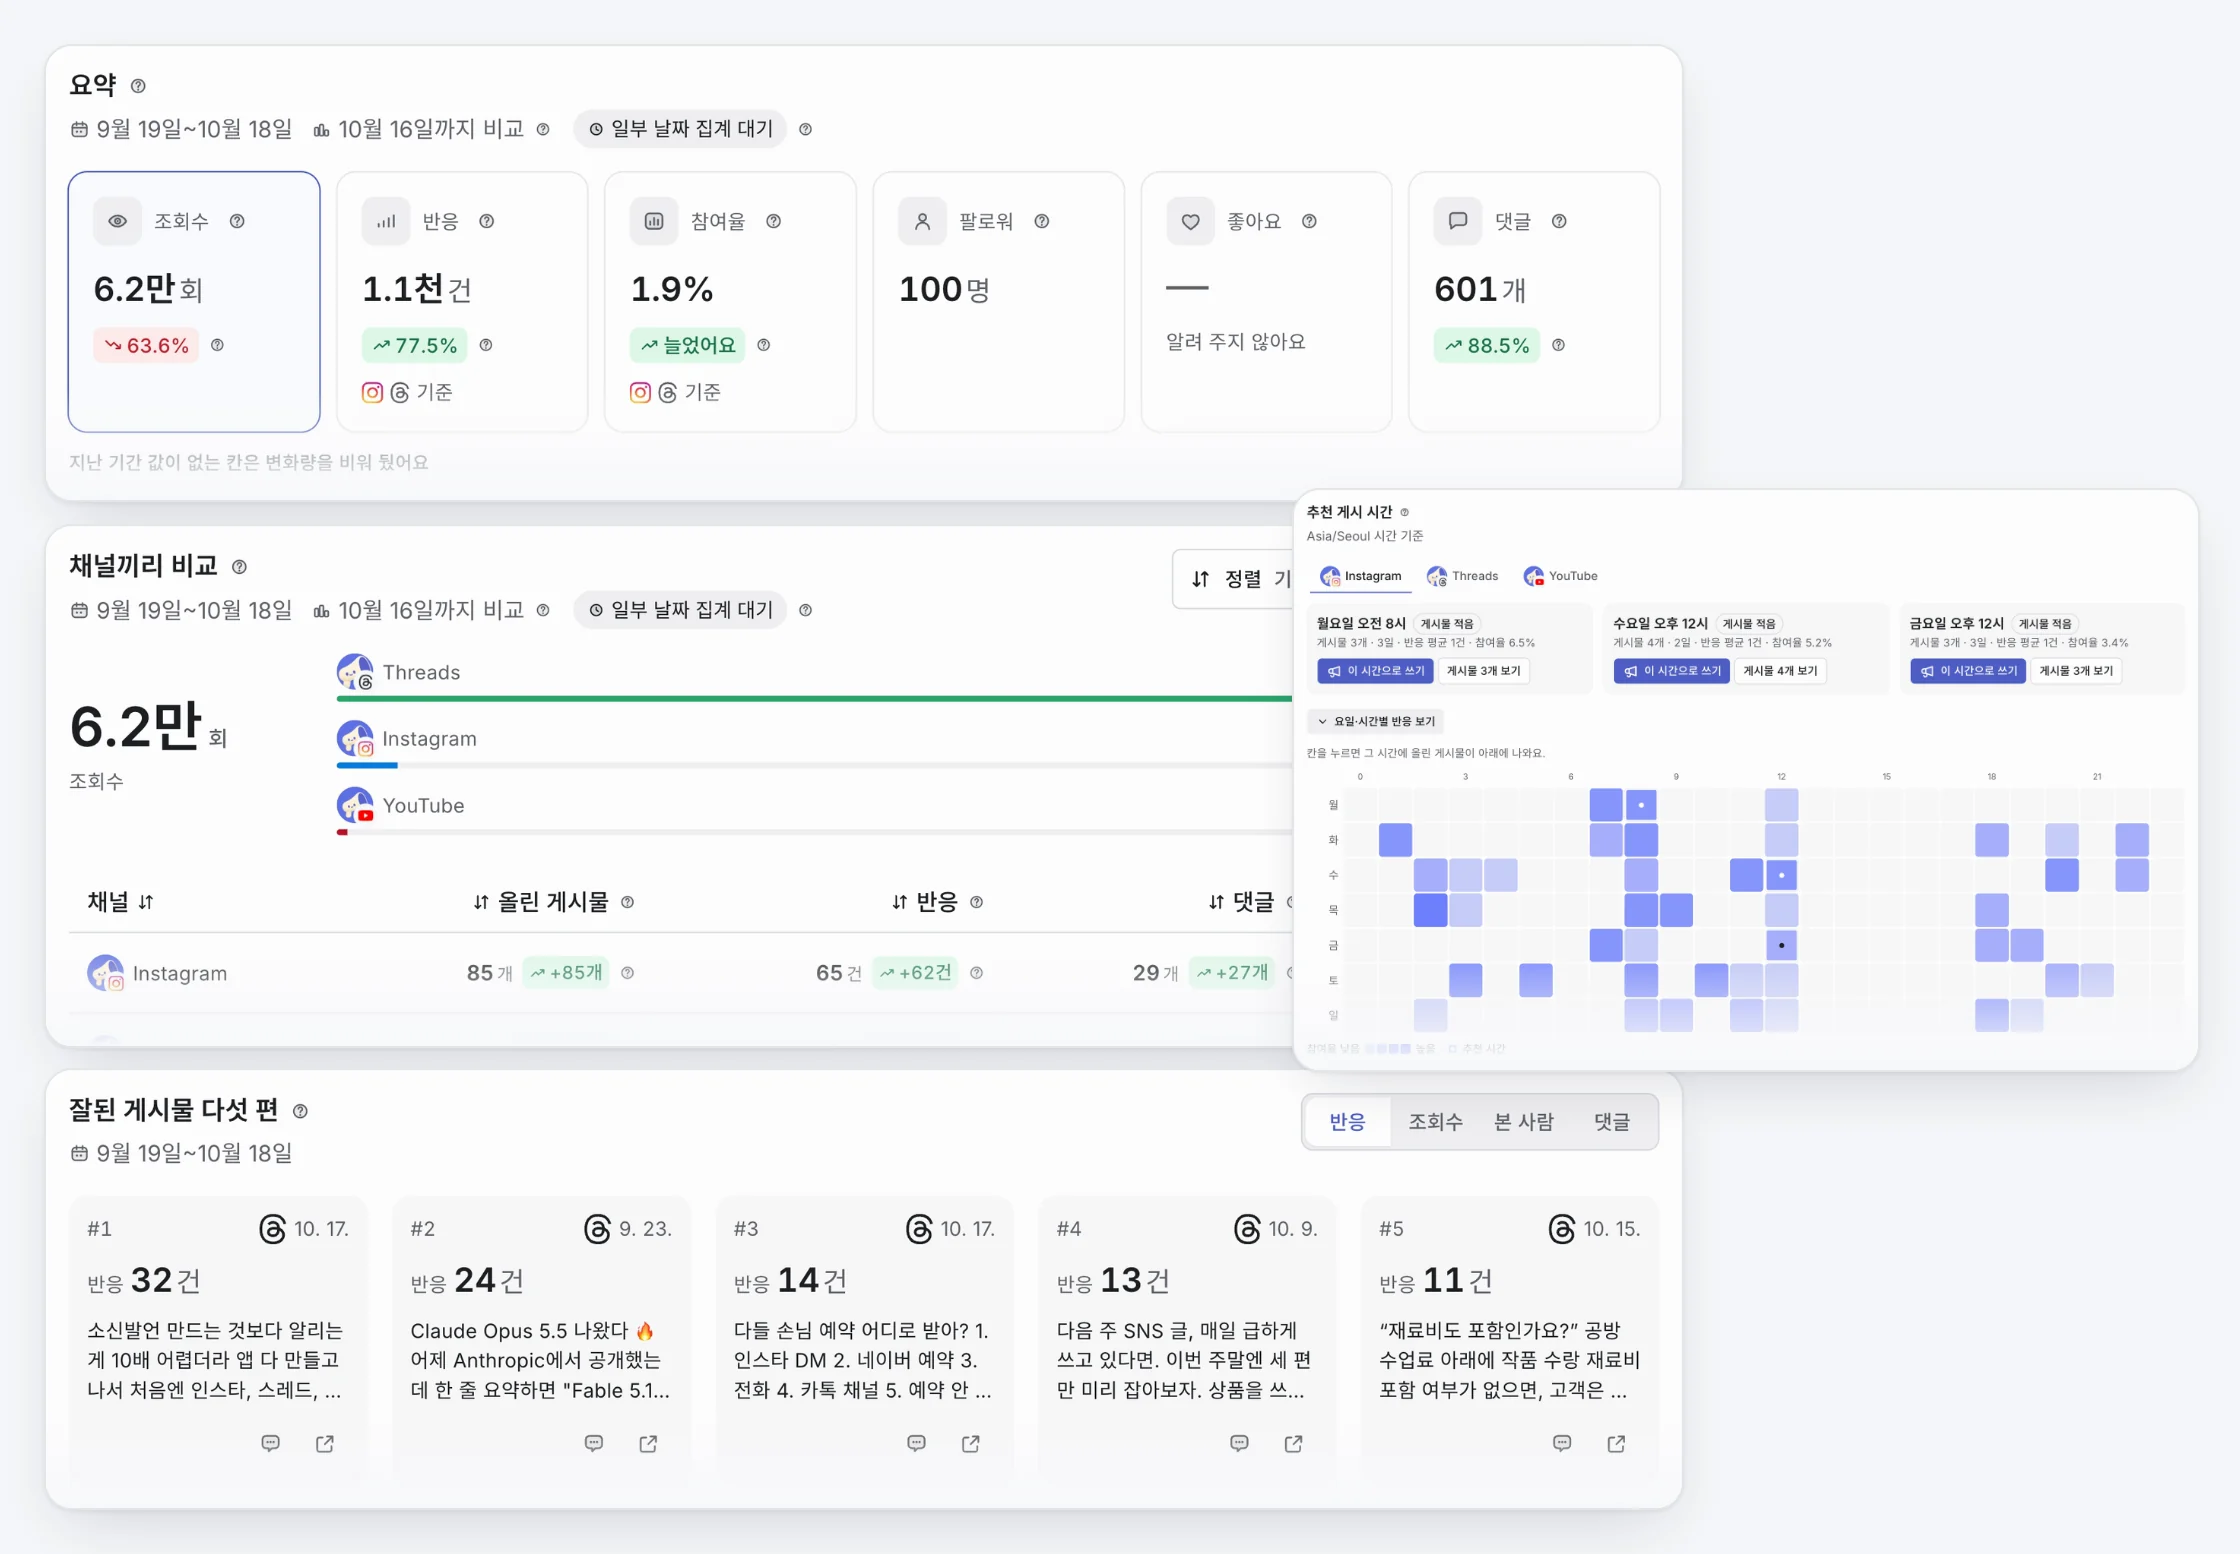2240x1554 pixels.
Task: Click 이 시간으로 쓰기 under 수요일 오후 12시
Action: pos(1671,671)
